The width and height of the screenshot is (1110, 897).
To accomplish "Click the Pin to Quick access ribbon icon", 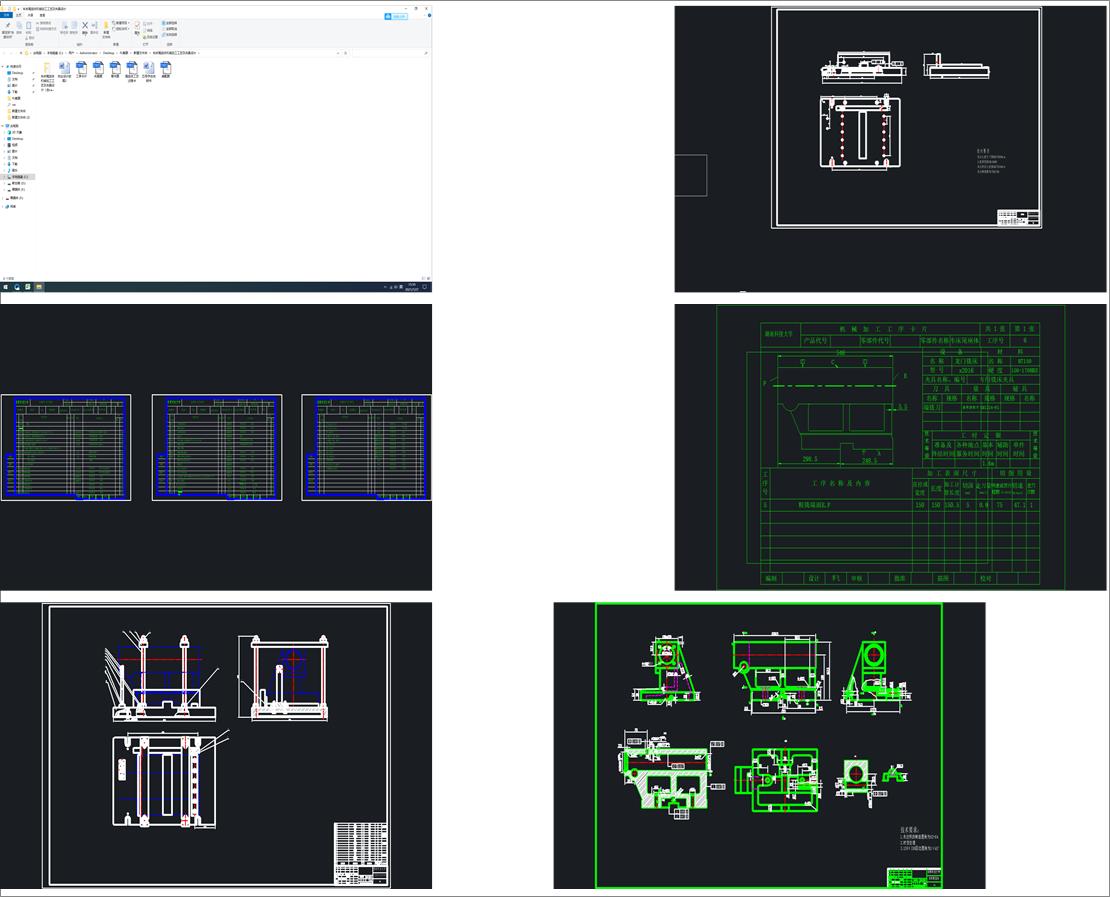I will click(8, 25).
